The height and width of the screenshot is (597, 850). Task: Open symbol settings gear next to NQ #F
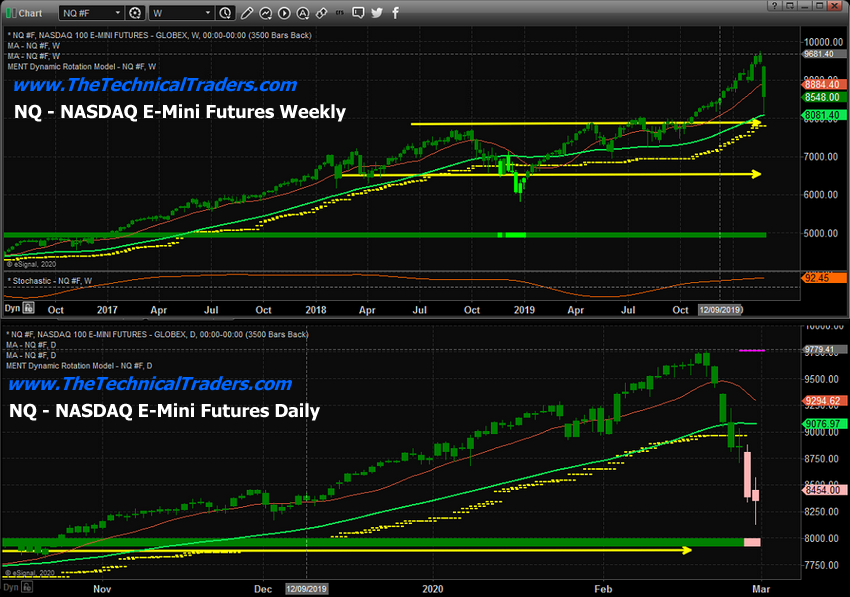pos(135,13)
